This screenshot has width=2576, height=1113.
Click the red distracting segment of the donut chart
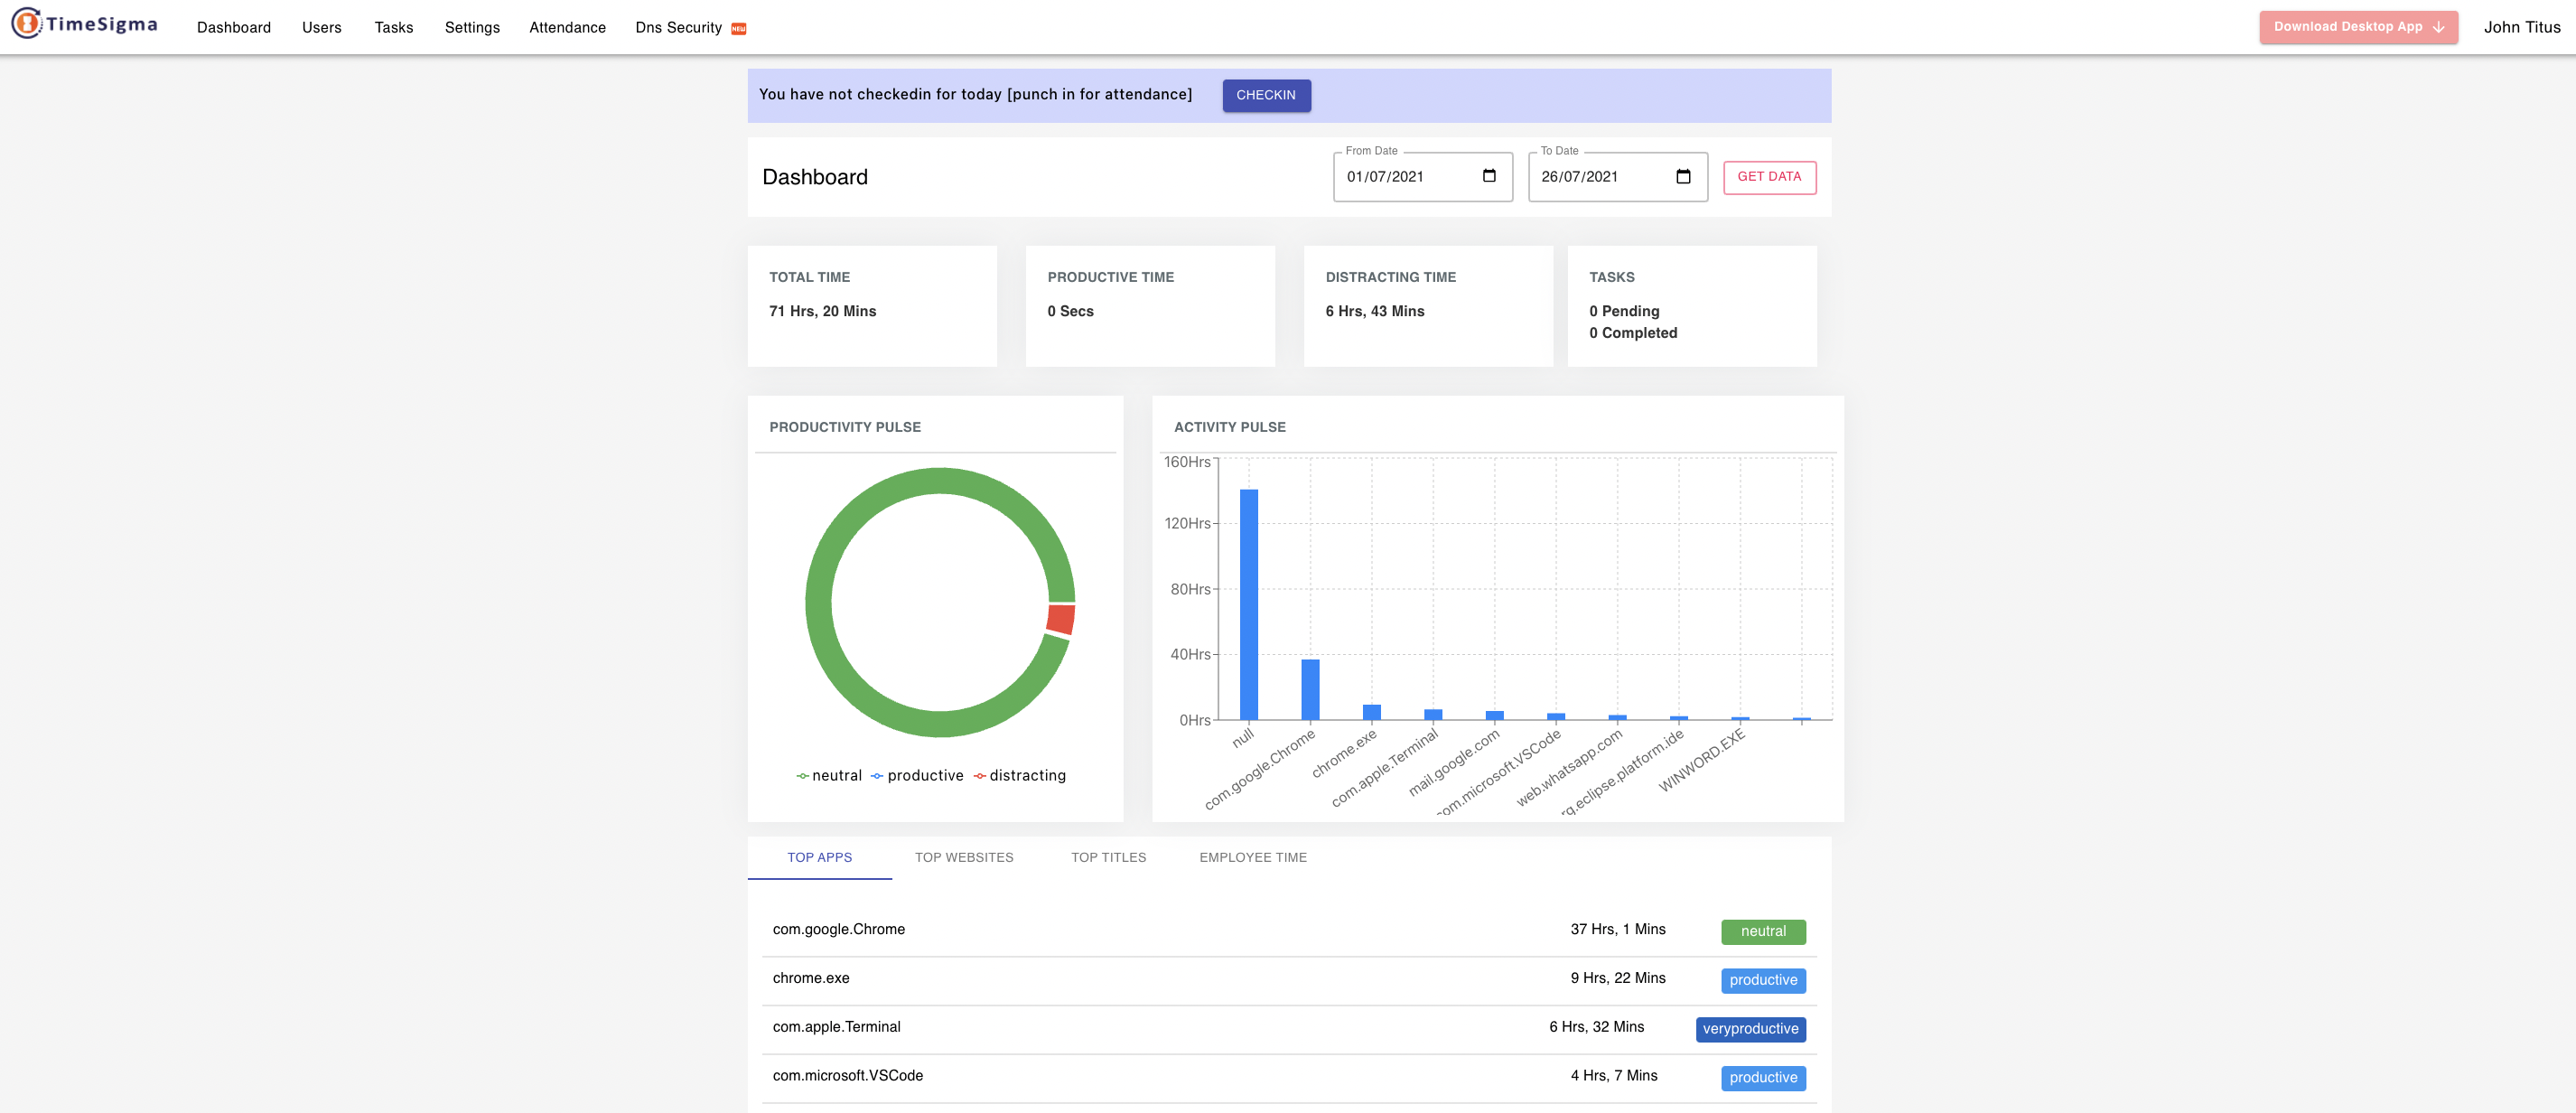point(1061,619)
